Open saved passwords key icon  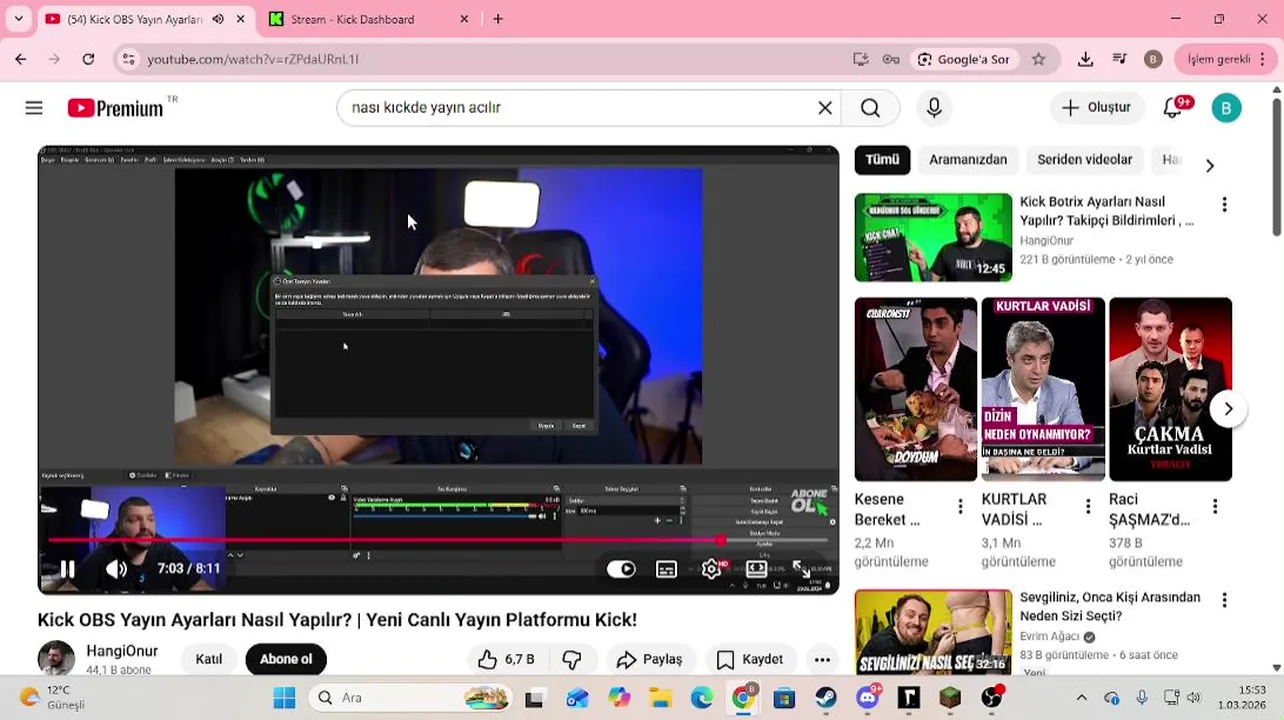[890, 59]
